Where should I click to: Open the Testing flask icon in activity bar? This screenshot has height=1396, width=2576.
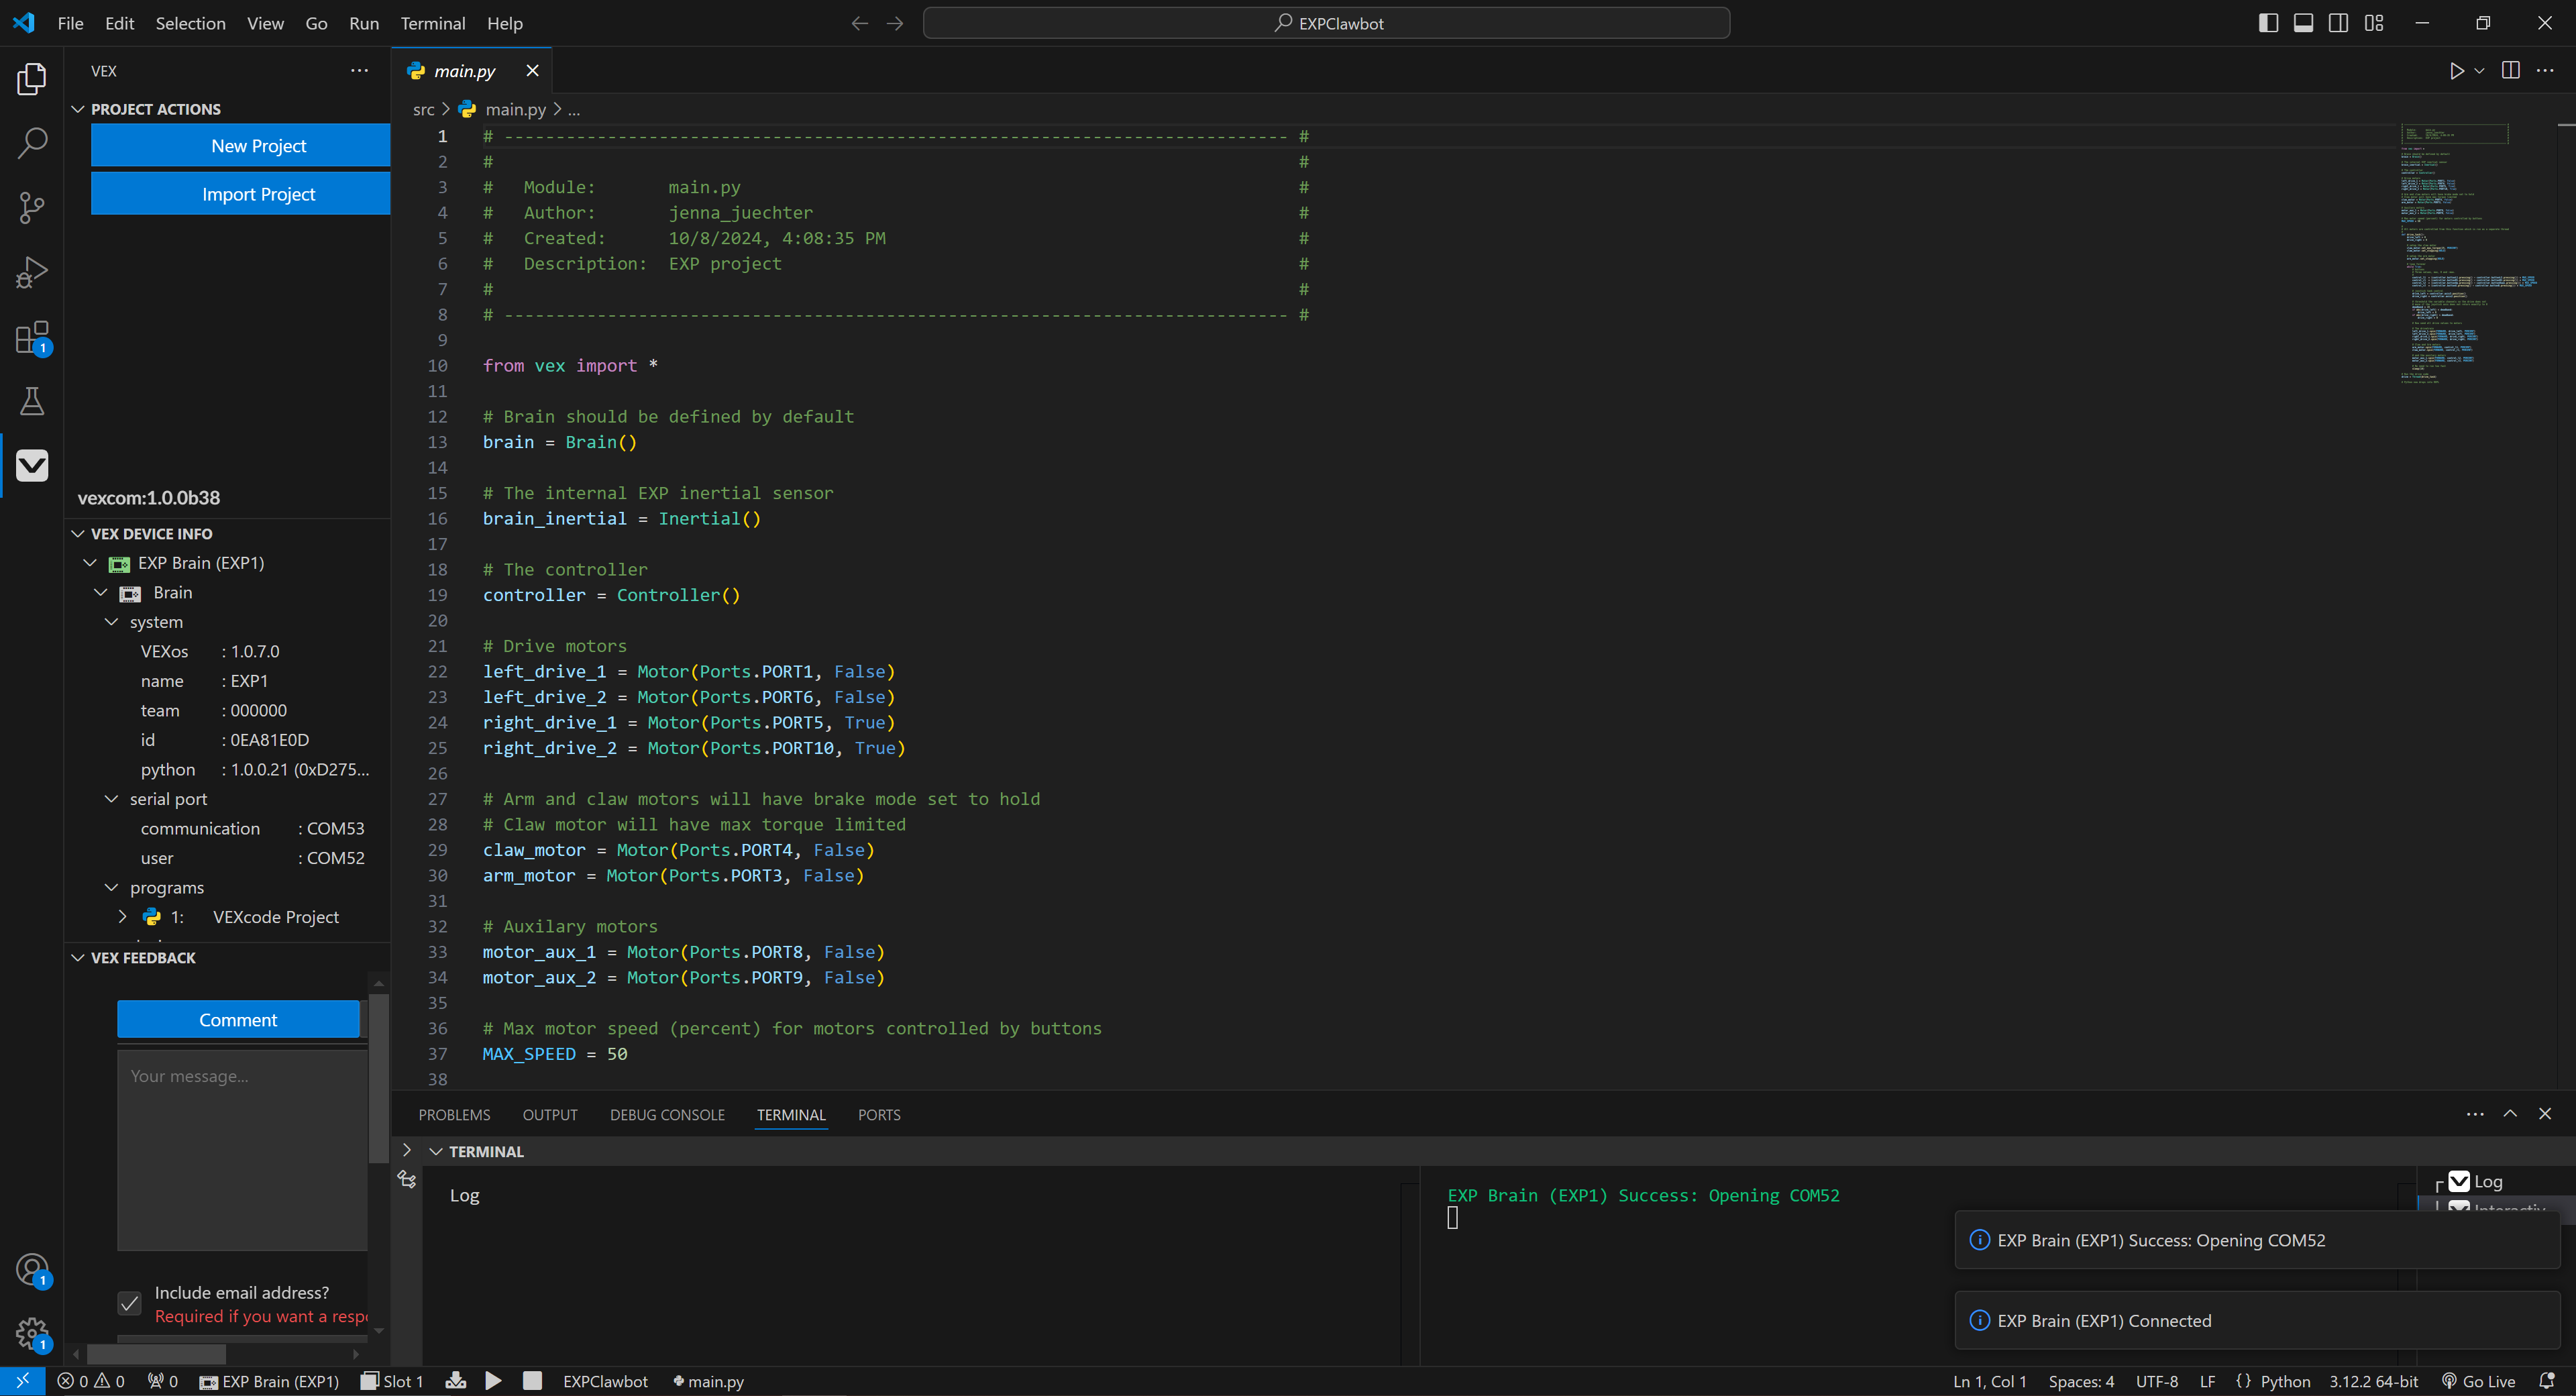(x=33, y=401)
